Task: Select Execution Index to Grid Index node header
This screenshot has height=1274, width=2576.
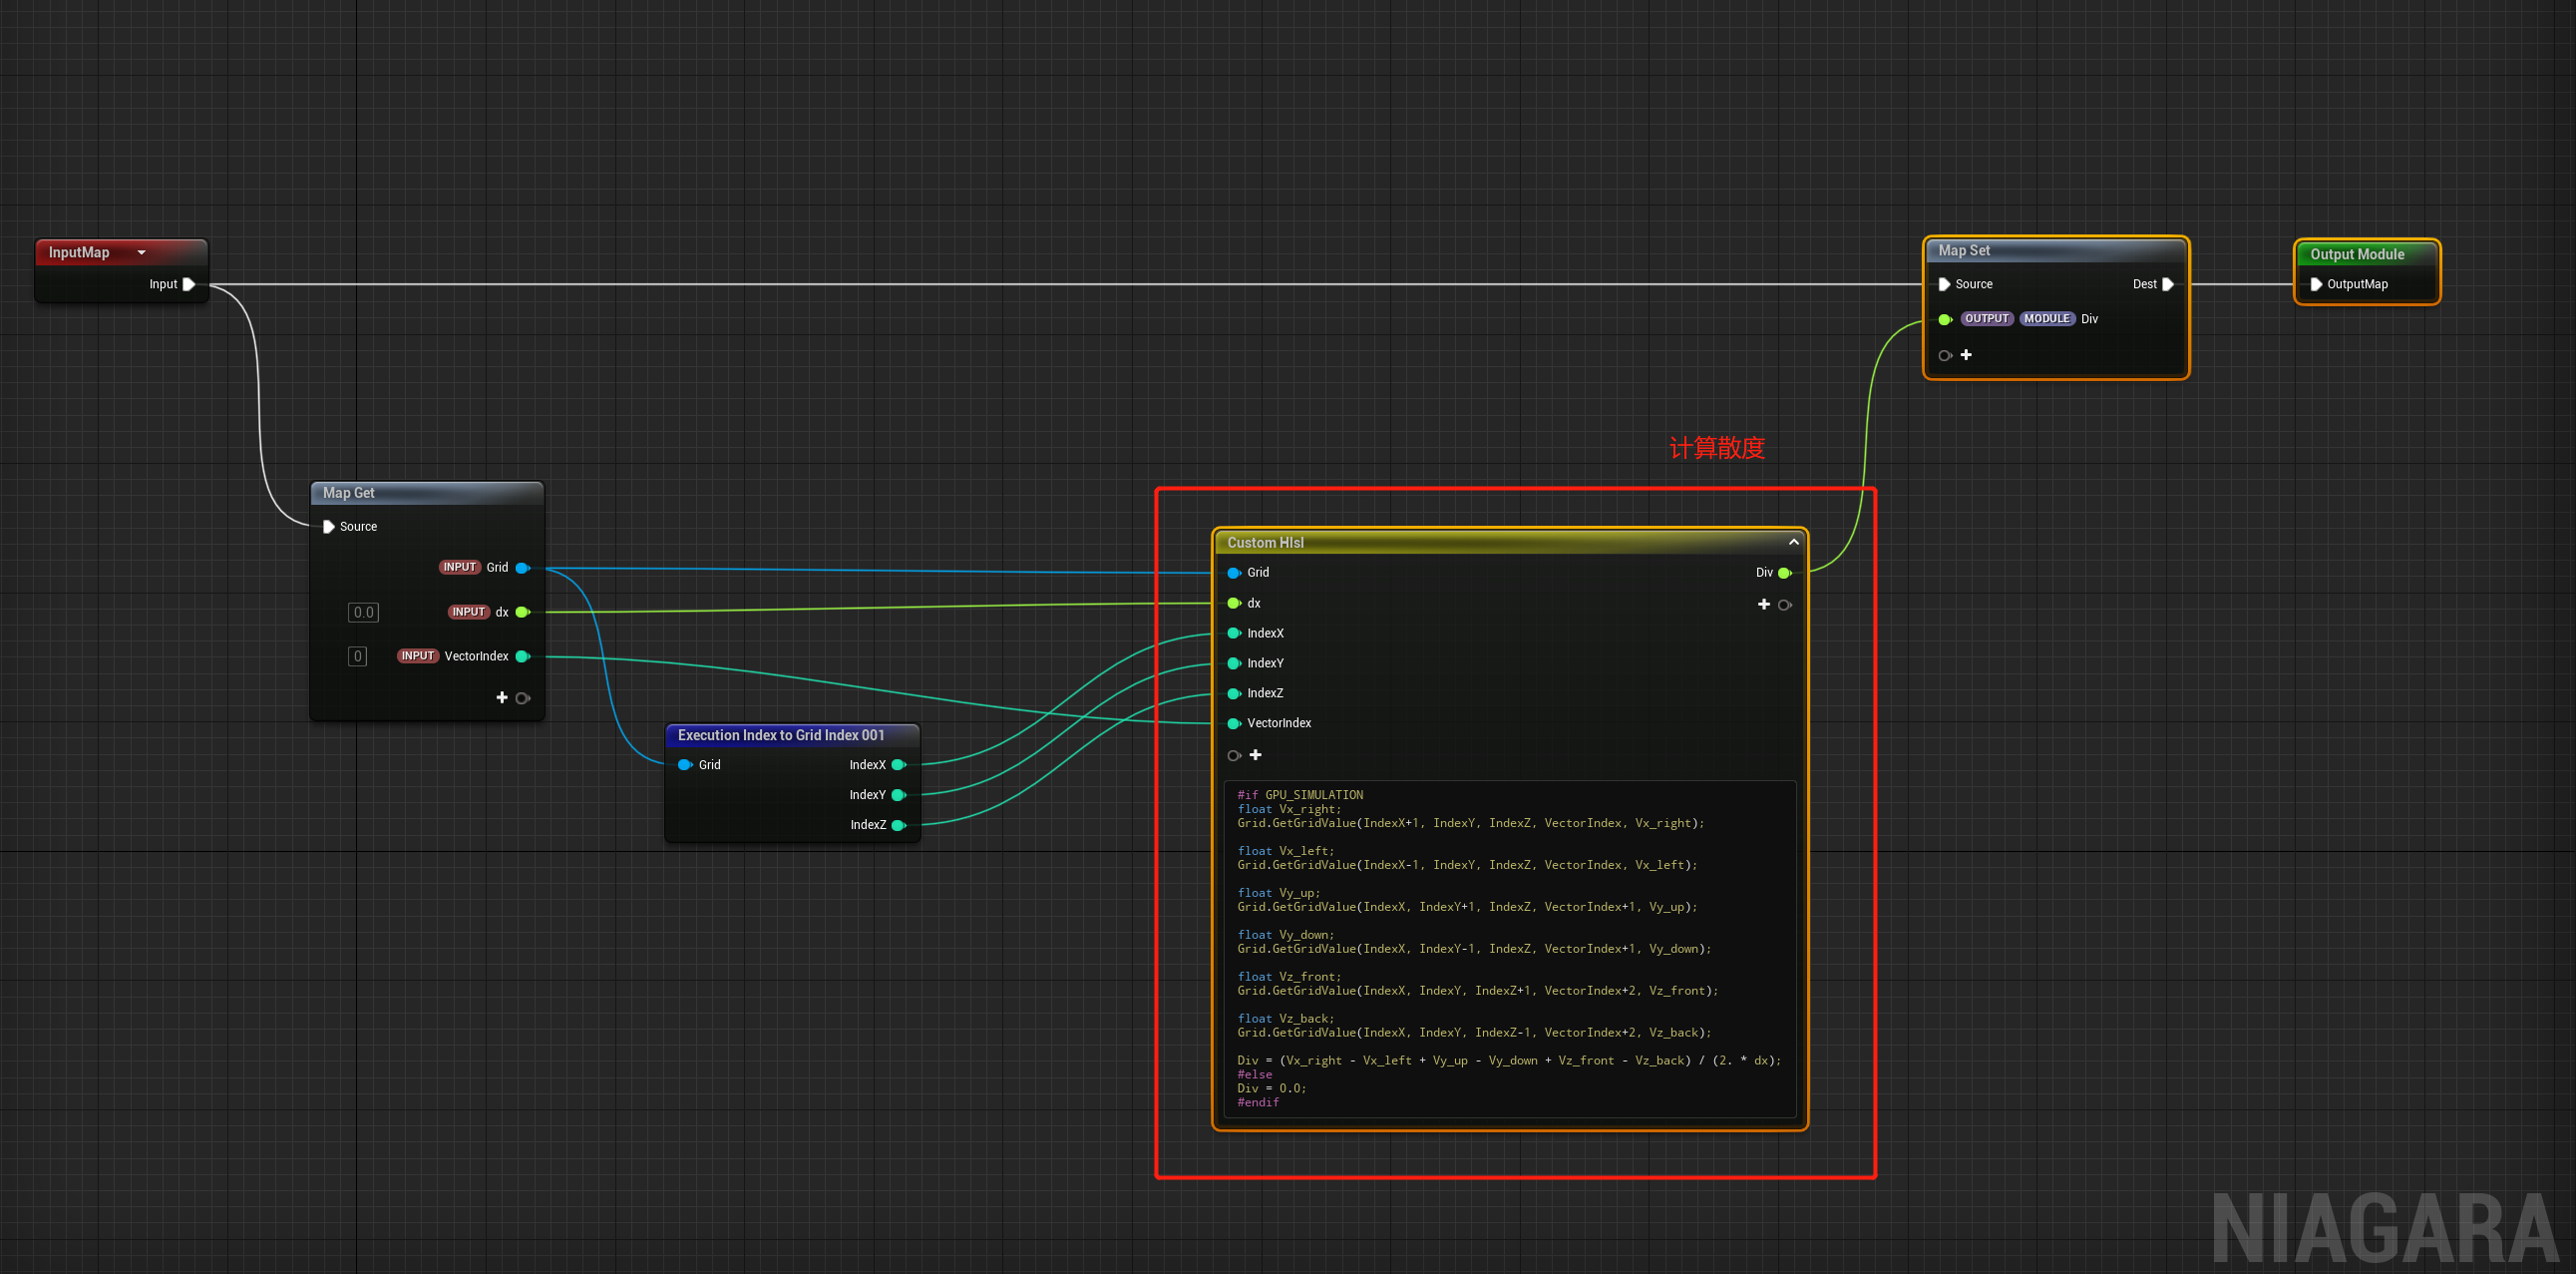Action: pyautogui.click(x=781, y=735)
